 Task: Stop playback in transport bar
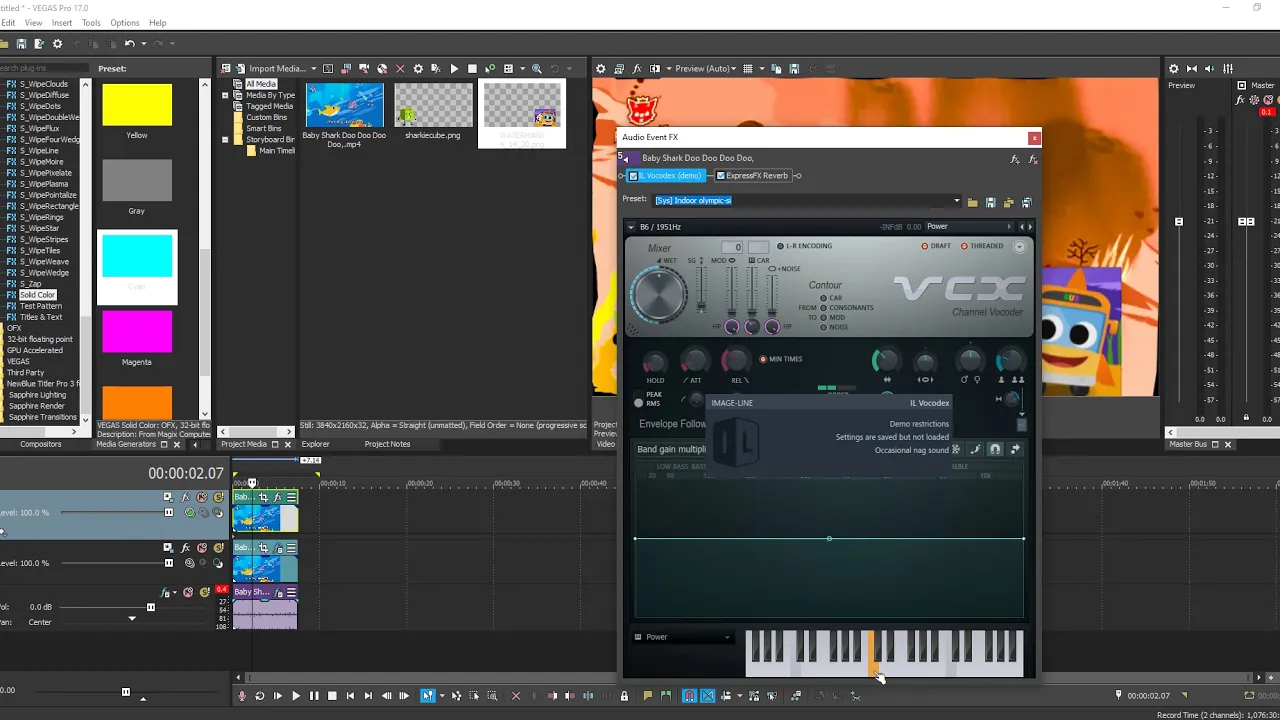pyautogui.click(x=332, y=696)
